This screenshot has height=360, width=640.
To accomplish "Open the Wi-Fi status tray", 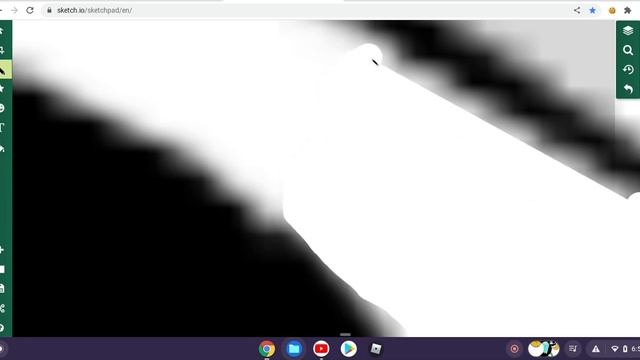I will pos(615,349).
